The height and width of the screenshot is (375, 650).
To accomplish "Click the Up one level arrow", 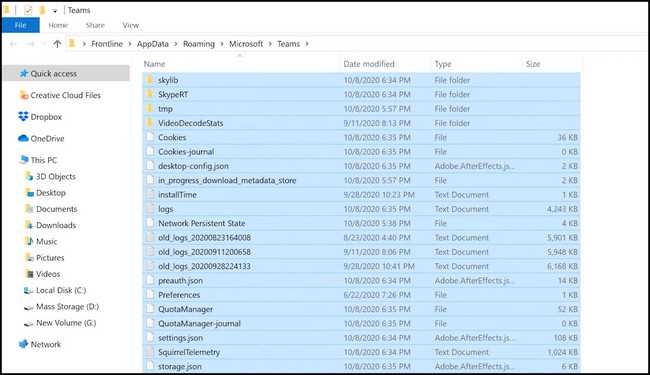I will coord(57,44).
